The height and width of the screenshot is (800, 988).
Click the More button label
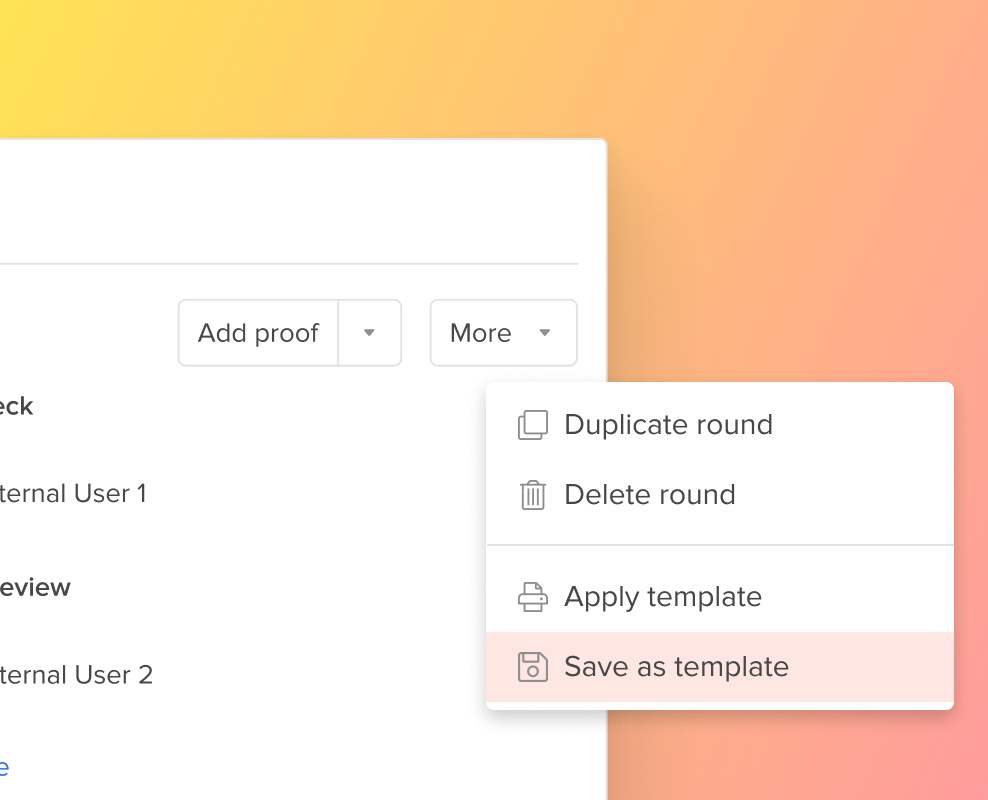click(480, 333)
